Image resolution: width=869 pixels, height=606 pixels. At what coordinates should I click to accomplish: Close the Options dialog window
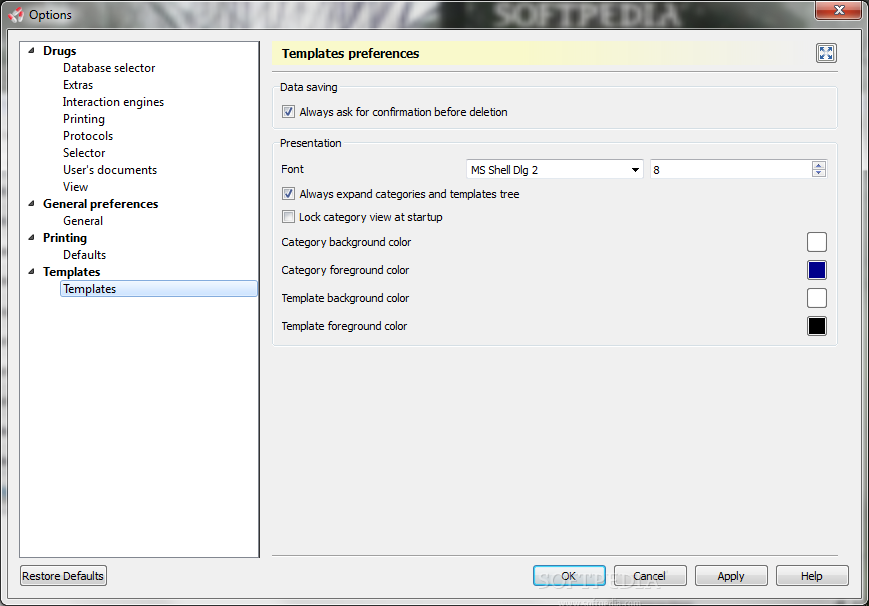point(839,10)
